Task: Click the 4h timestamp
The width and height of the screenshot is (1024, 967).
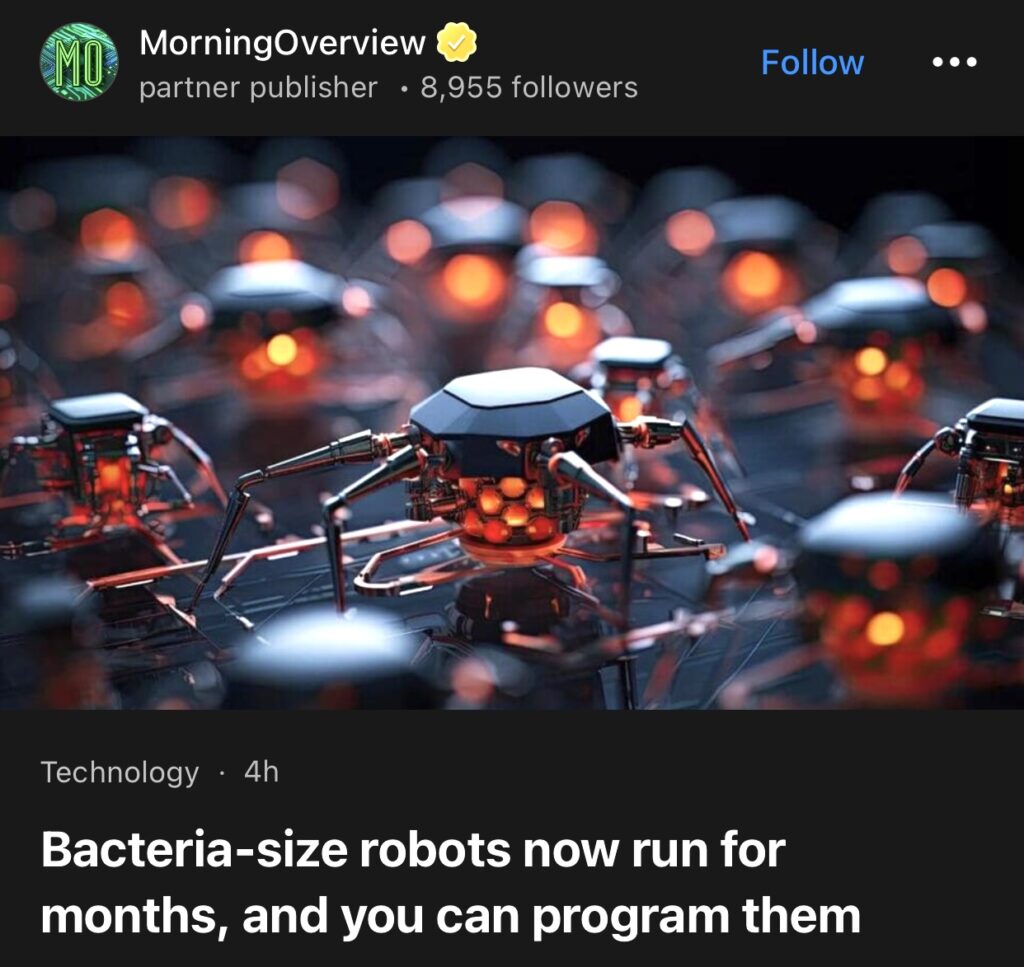Action: (261, 772)
